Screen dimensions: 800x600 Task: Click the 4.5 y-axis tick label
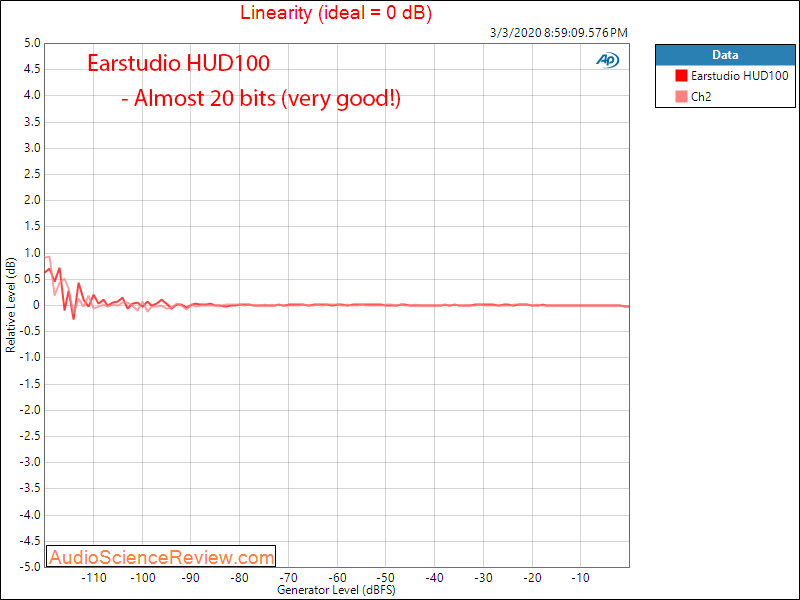click(x=32, y=69)
